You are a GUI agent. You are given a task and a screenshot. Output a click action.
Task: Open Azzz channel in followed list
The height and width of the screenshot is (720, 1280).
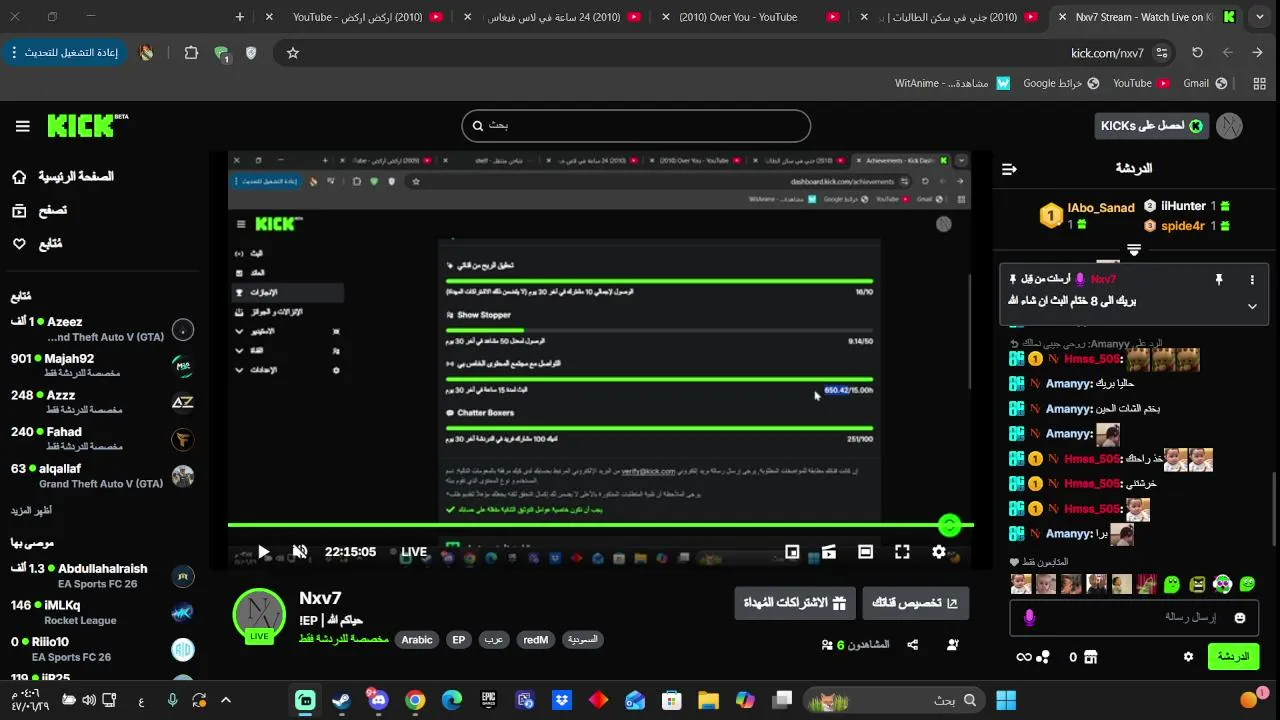click(x=100, y=402)
